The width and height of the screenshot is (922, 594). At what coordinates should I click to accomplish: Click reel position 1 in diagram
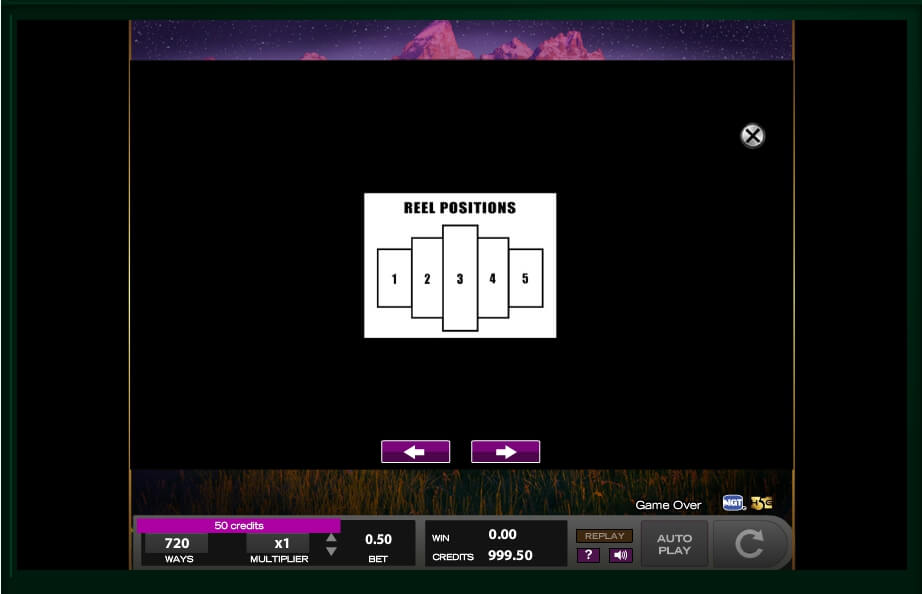[394, 278]
